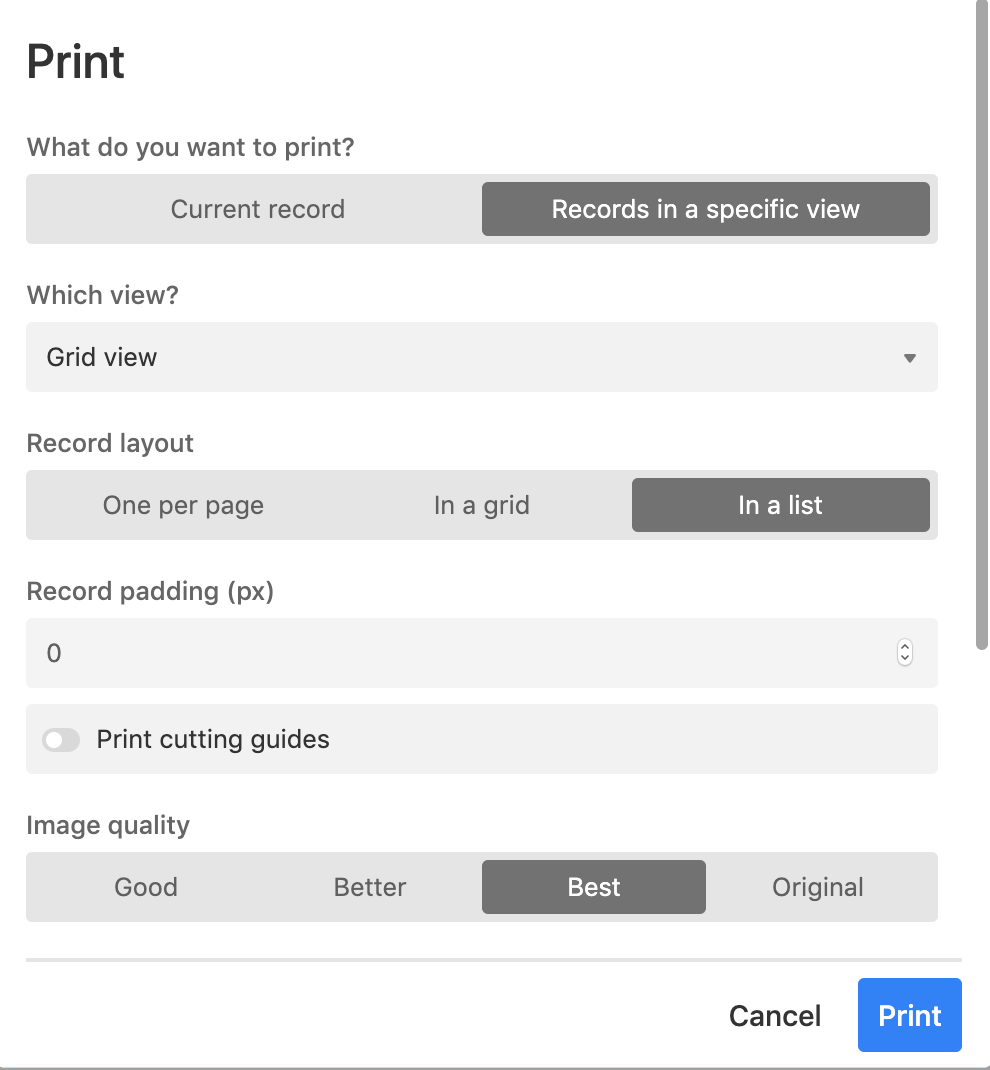990x1070 pixels.
Task: Select the Current record option
Action: (x=257, y=209)
